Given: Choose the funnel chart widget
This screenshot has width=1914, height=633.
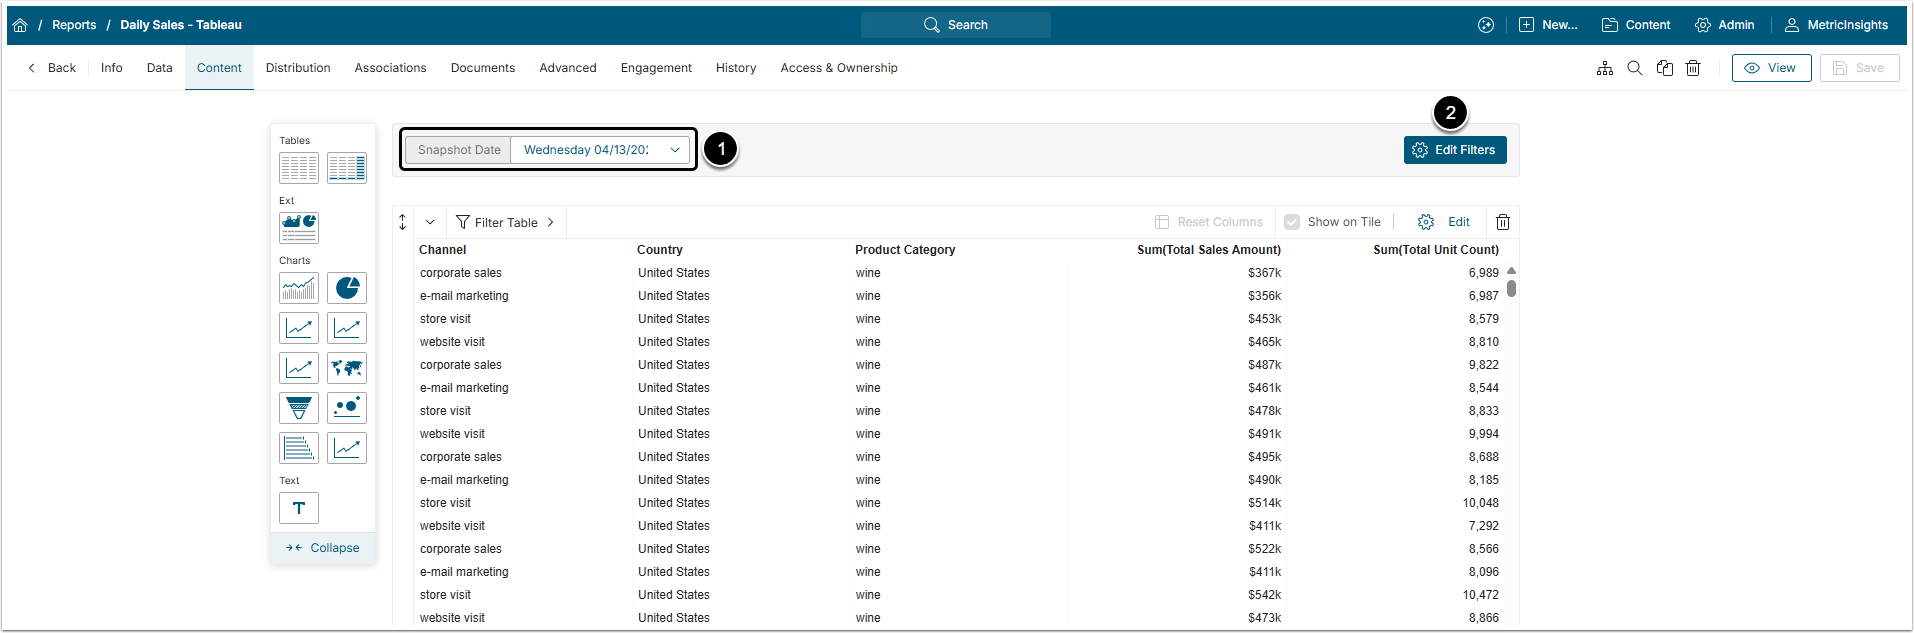Looking at the screenshot, I should (x=299, y=408).
